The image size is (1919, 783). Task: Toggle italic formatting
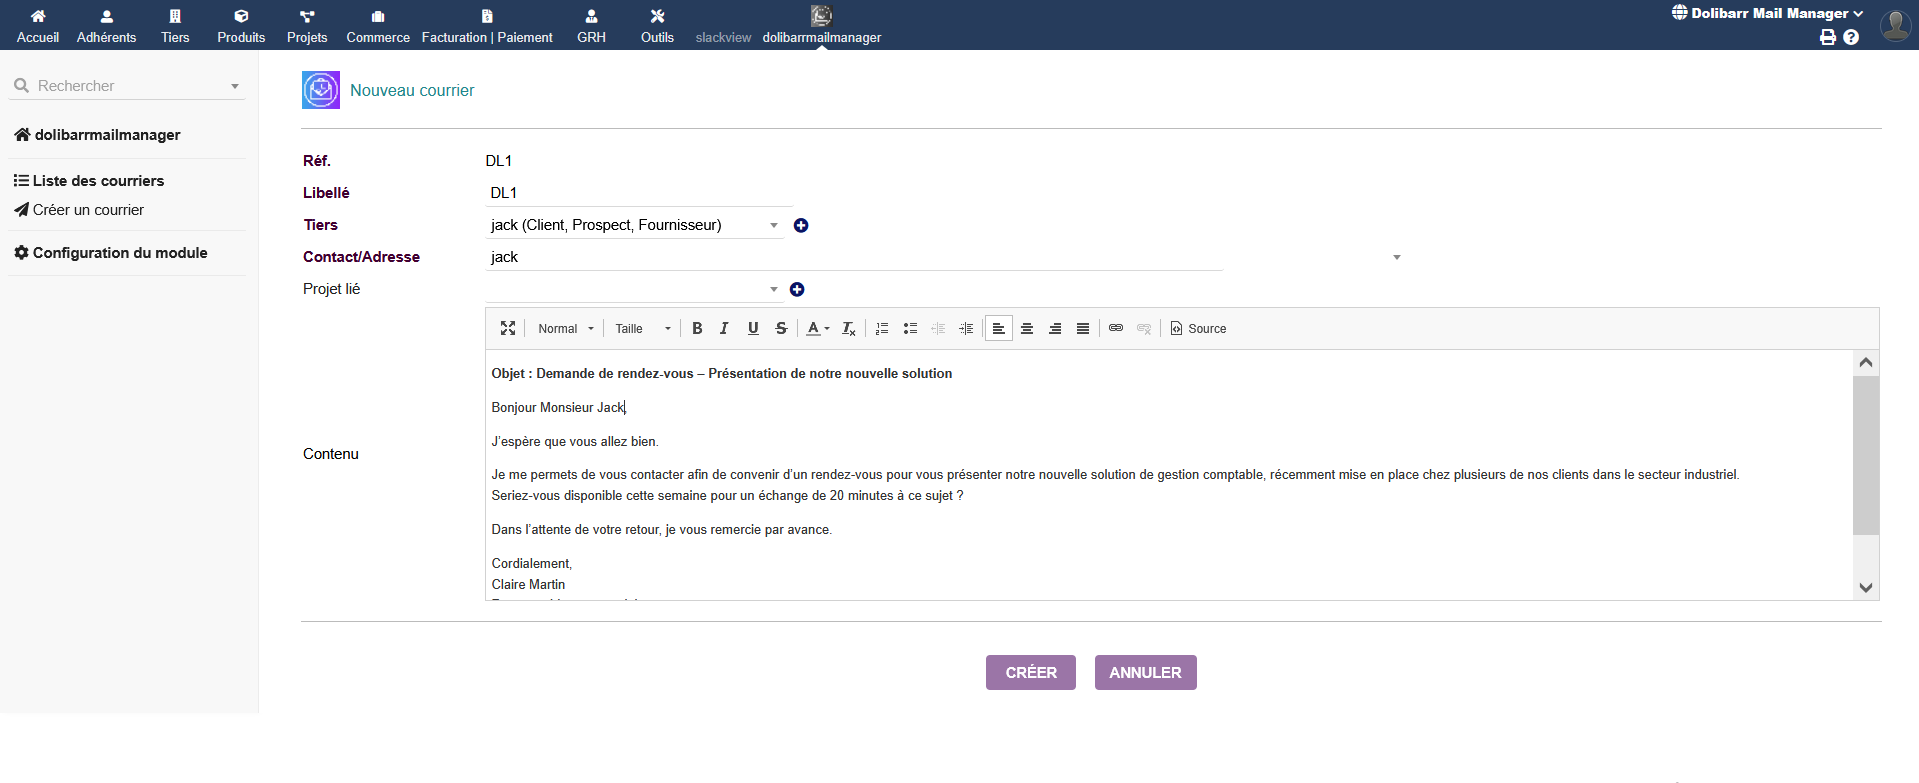[x=724, y=328]
